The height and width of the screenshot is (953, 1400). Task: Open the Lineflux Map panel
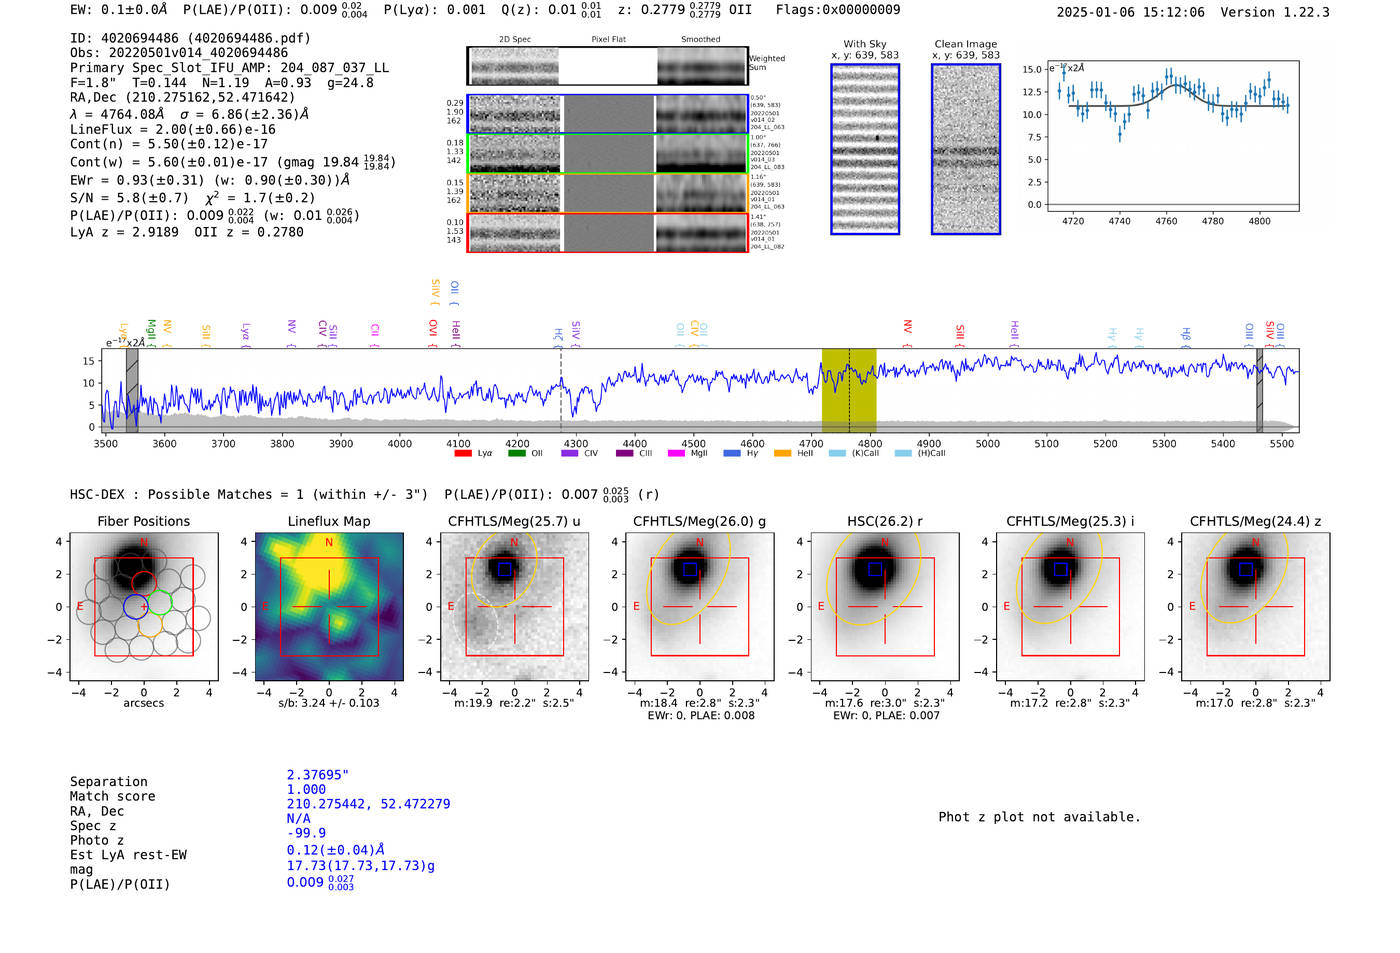tap(329, 607)
